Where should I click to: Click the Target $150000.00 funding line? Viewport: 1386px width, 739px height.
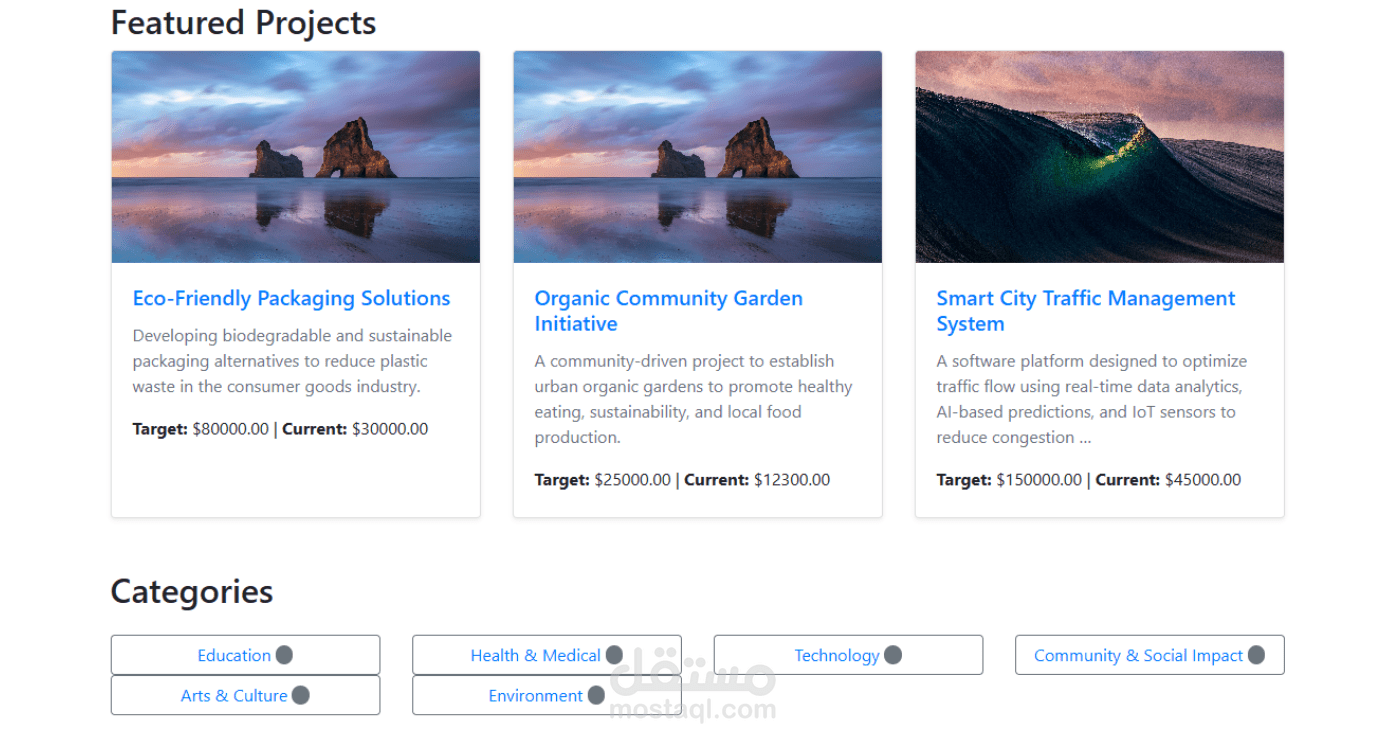pos(1089,480)
